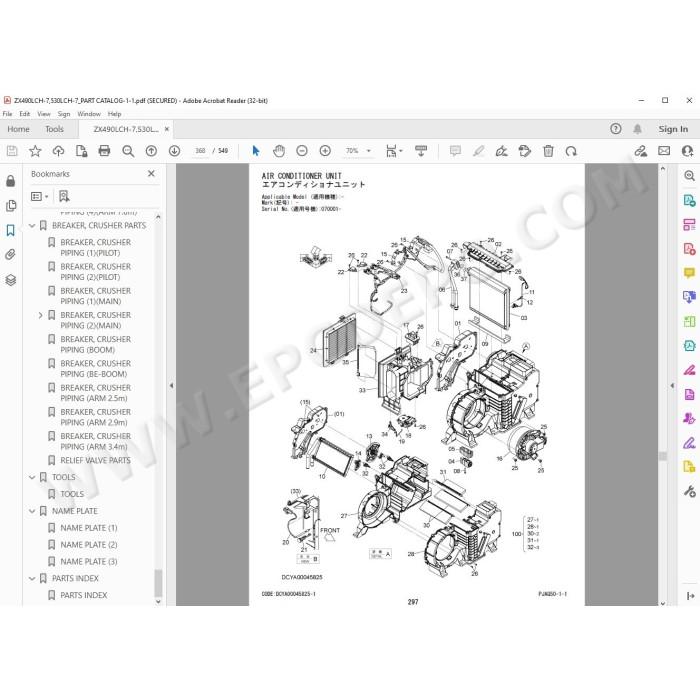Open bookmark RELIEF VALVE PARTS
Viewport: 700px width, 700px height.
pyautogui.click(x=95, y=460)
